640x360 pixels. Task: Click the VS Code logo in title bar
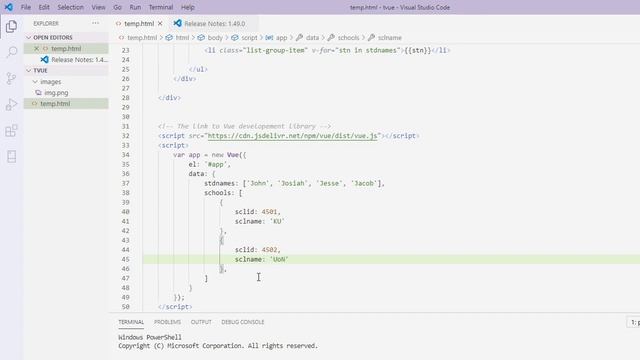[9, 7]
